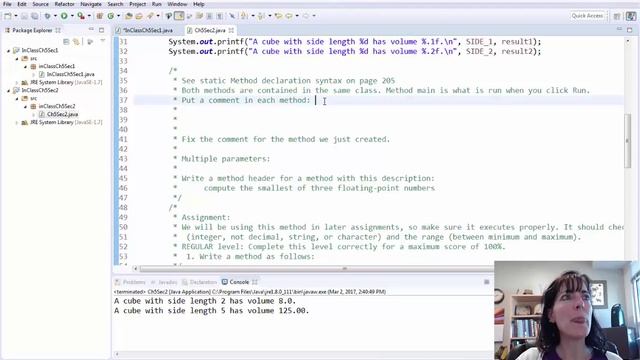This screenshot has width=640, height=360.
Task: Close the Ch5Sec2.java editor tab
Action: 231,30
